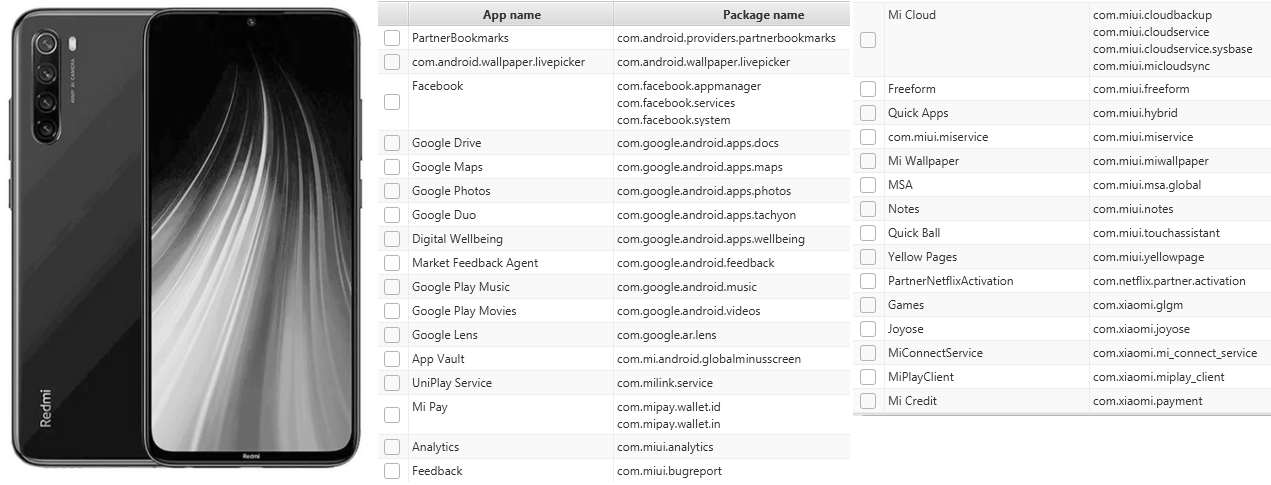Check the Analytics app checkbox
Viewport: 1271px width, 485px height.
coord(392,447)
